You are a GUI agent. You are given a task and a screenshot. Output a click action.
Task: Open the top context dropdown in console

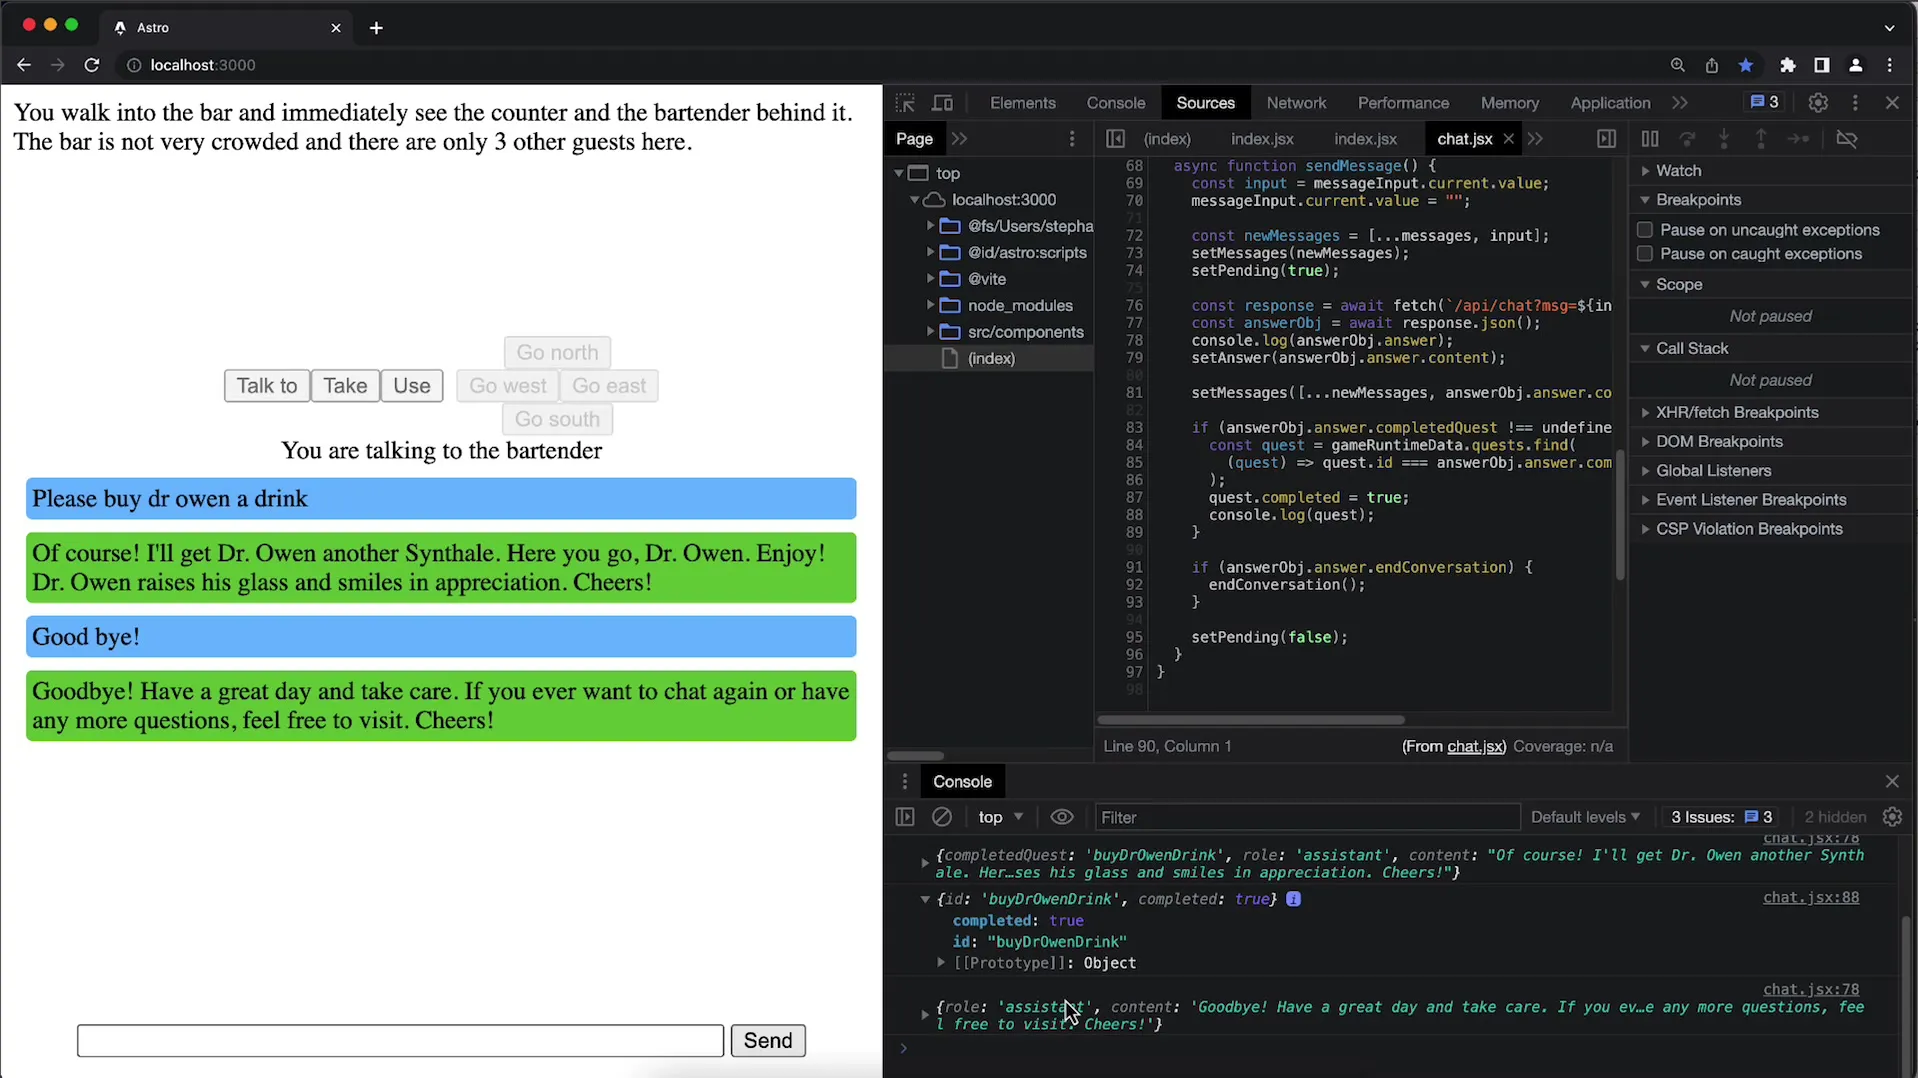point(1001,817)
